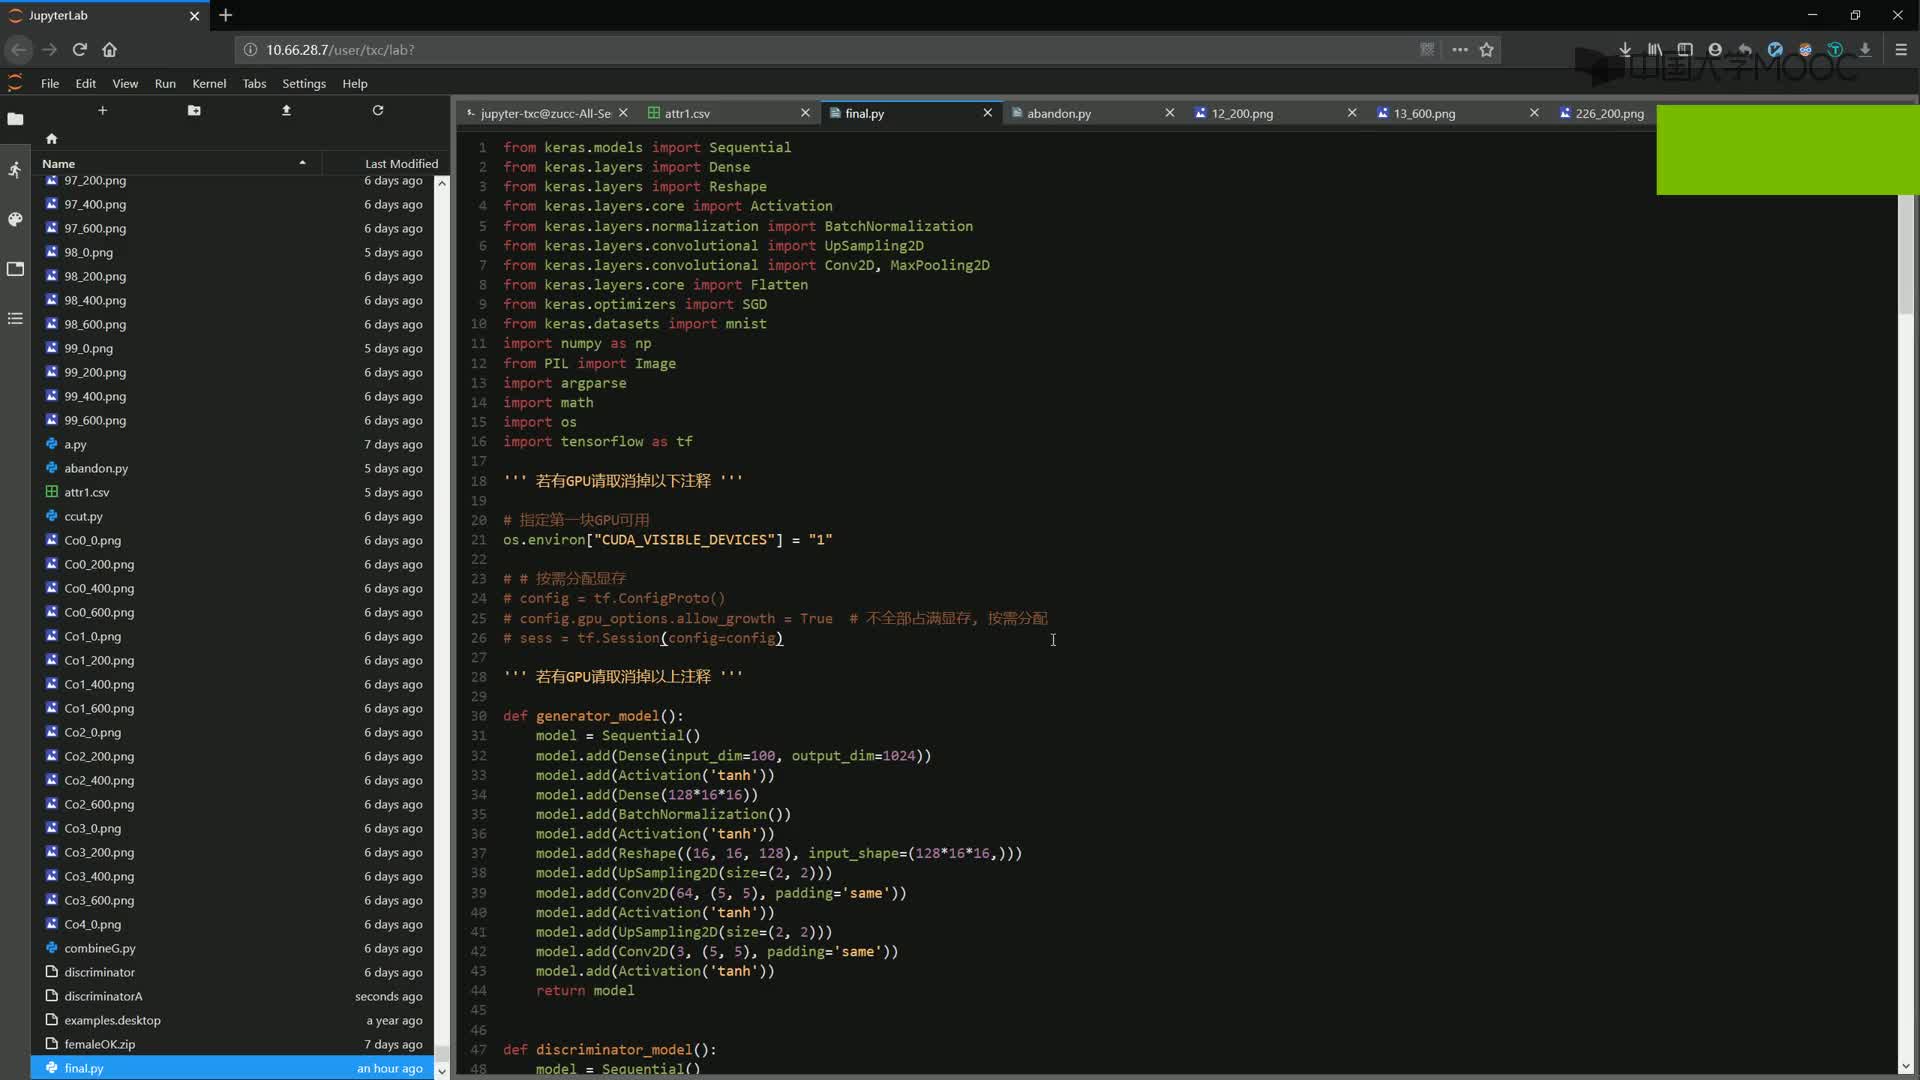Image resolution: width=1920 pixels, height=1080 pixels.
Task: Close the 13_600.png tab
Action: [1534, 113]
